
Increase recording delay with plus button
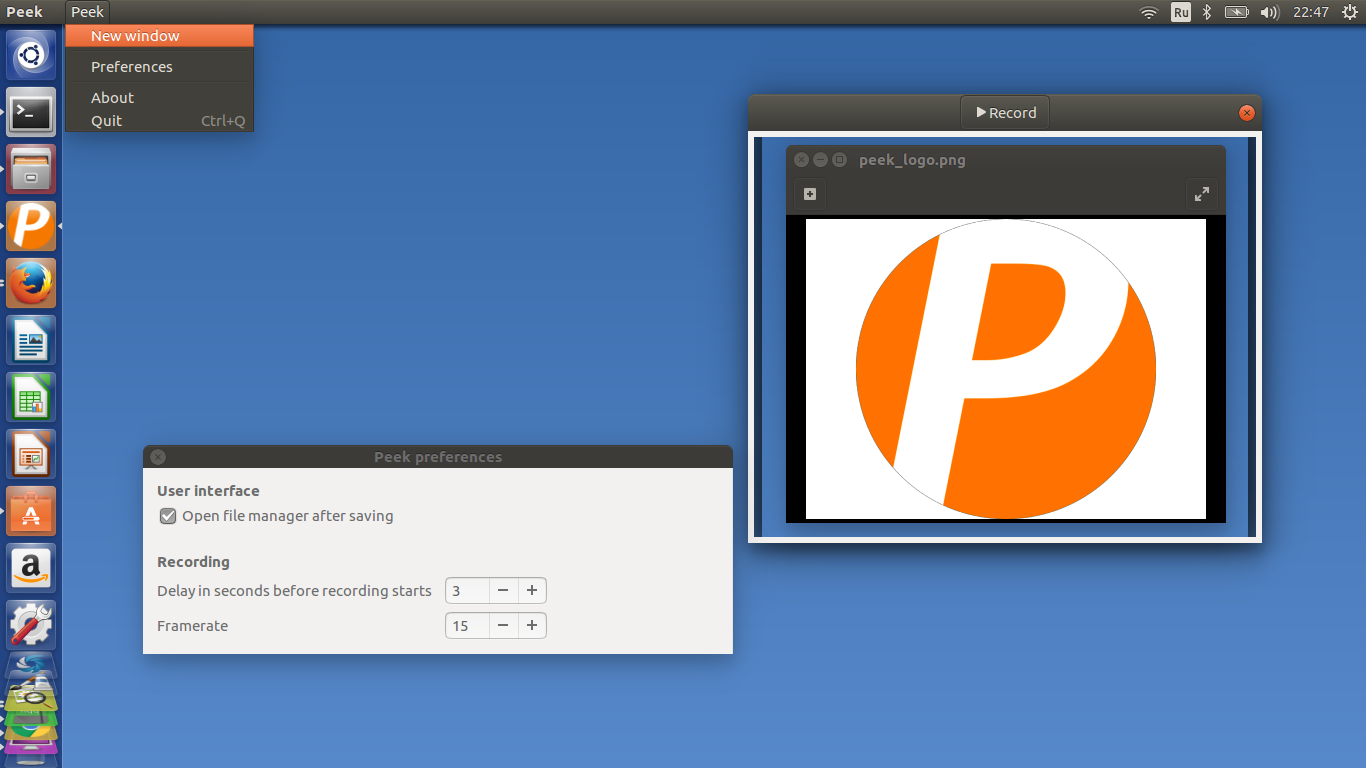coord(532,591)
